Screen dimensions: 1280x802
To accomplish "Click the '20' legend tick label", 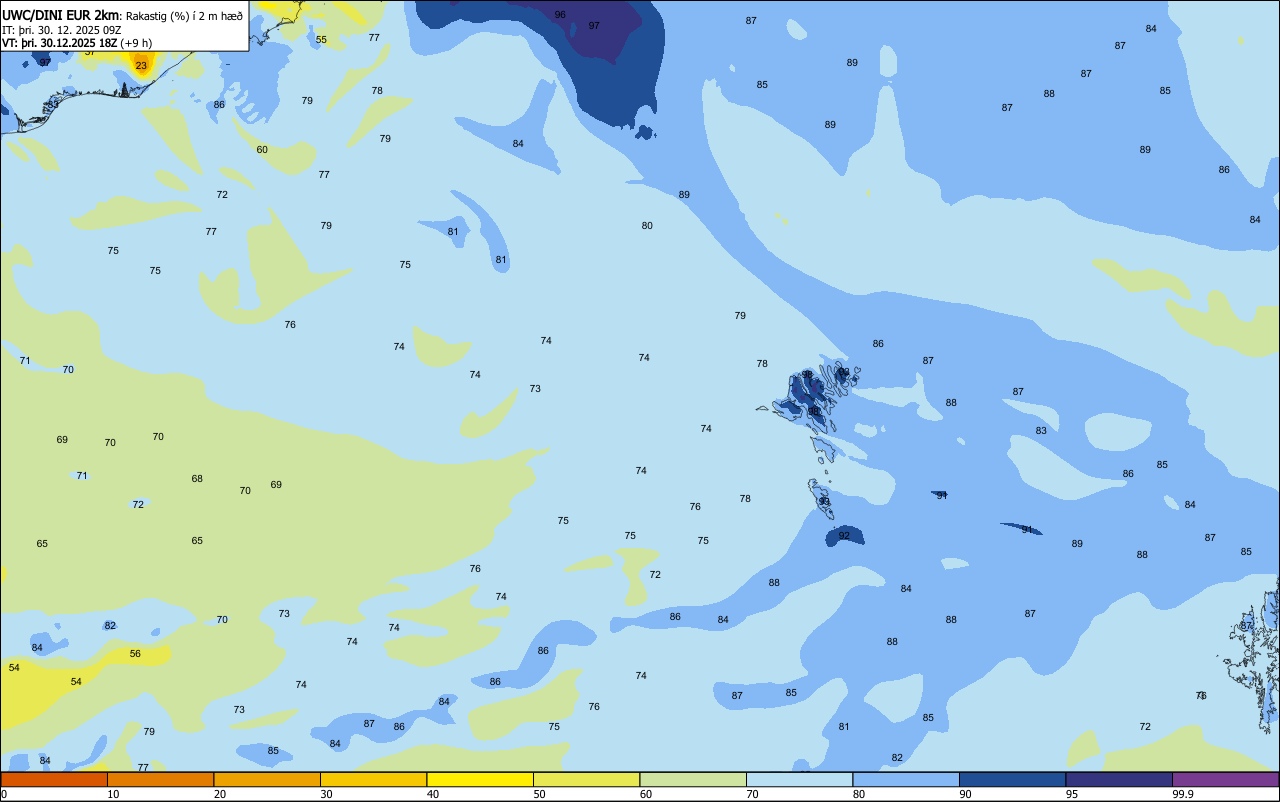I will tap(219, 794).
